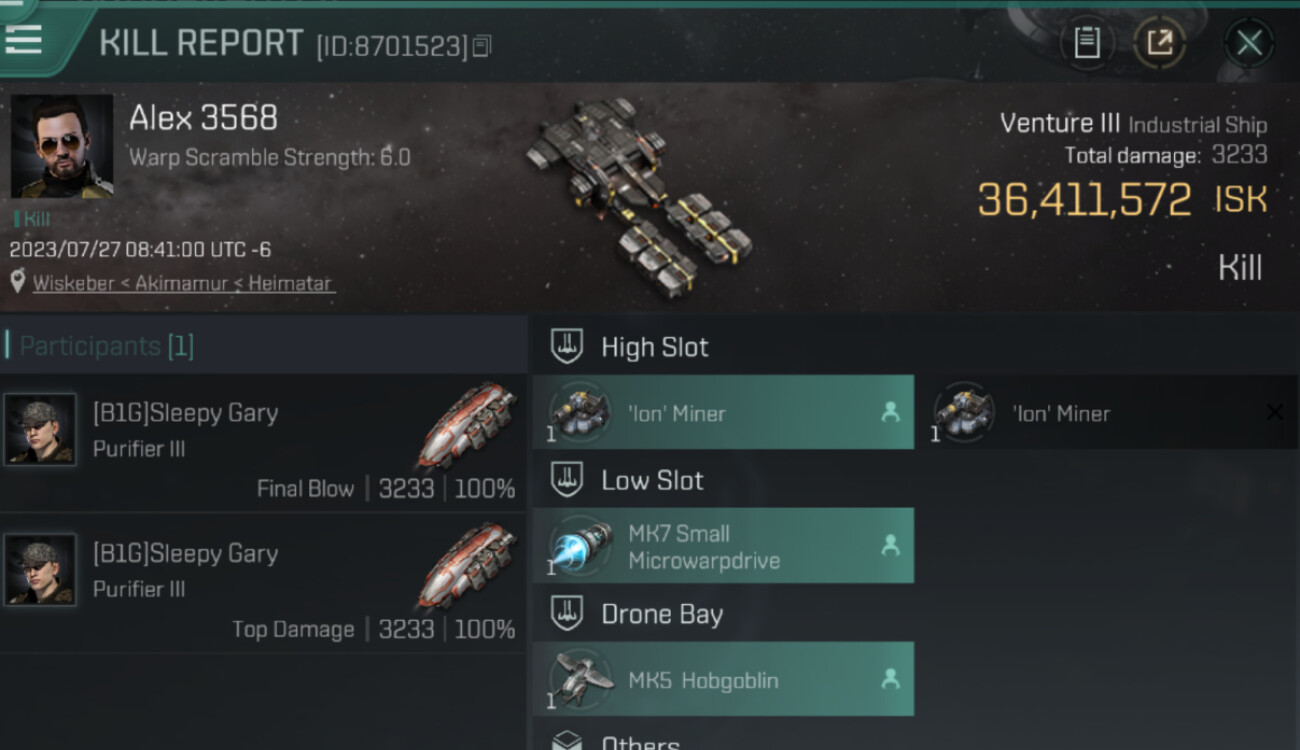
Task: Close the kill report window
Action: tap(1249, 43)
